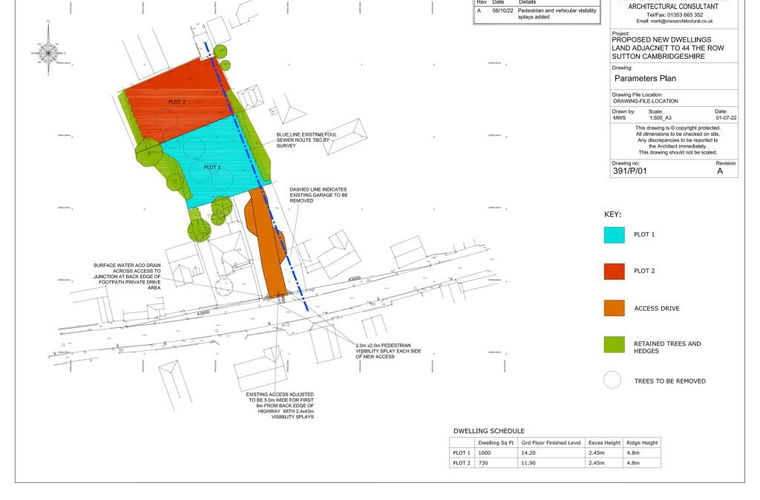Click the Ridge Height column header

click(x=642, y=441)
